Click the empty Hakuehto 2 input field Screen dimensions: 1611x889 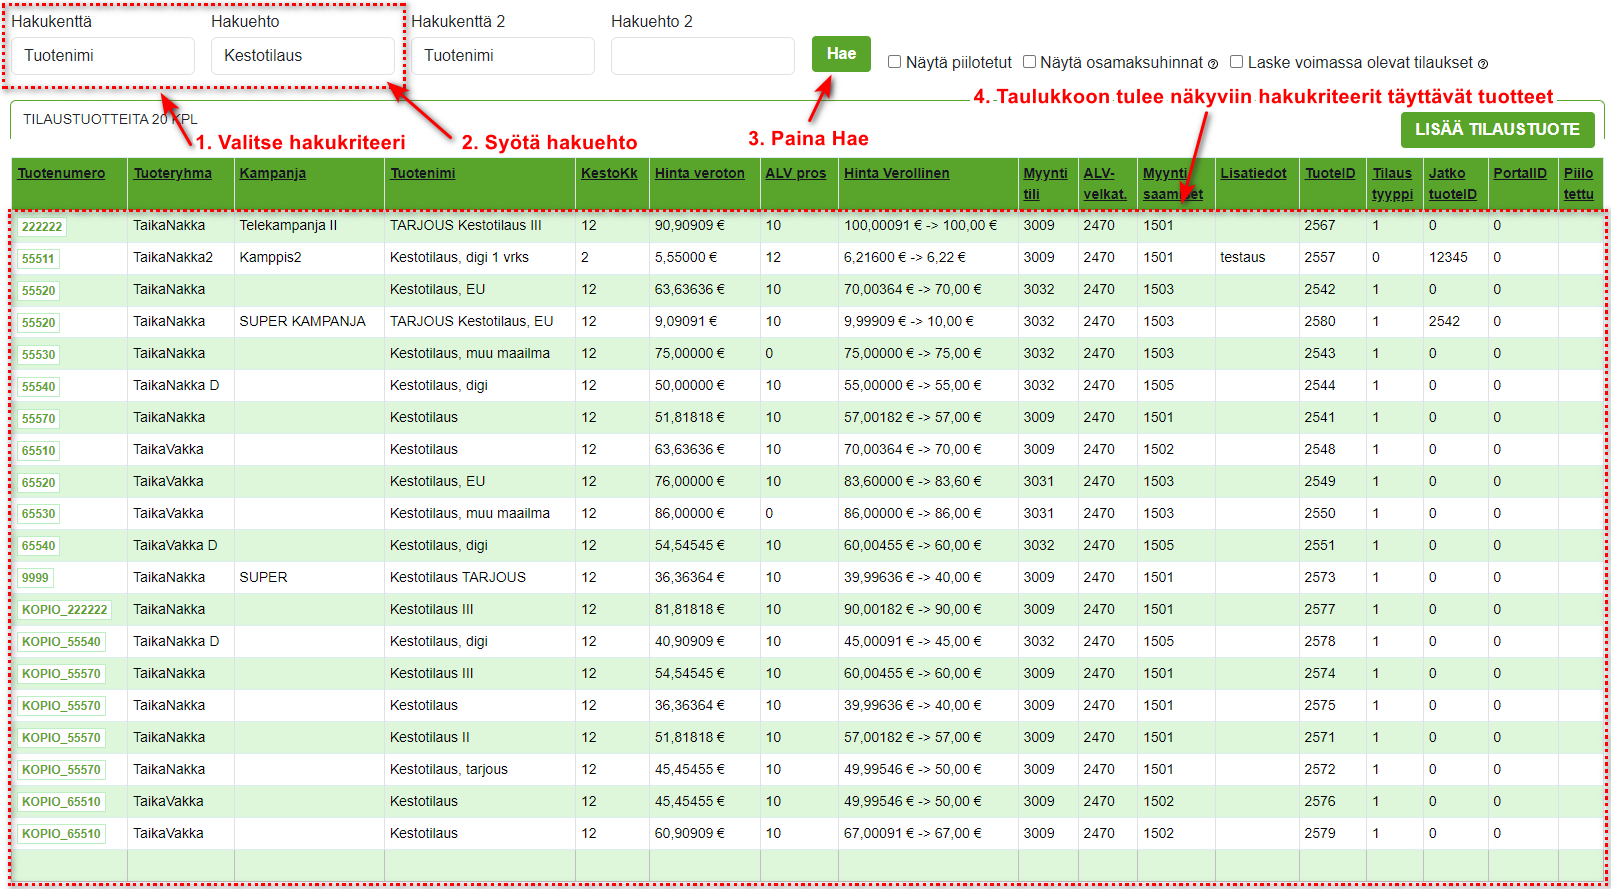point(703,56)
